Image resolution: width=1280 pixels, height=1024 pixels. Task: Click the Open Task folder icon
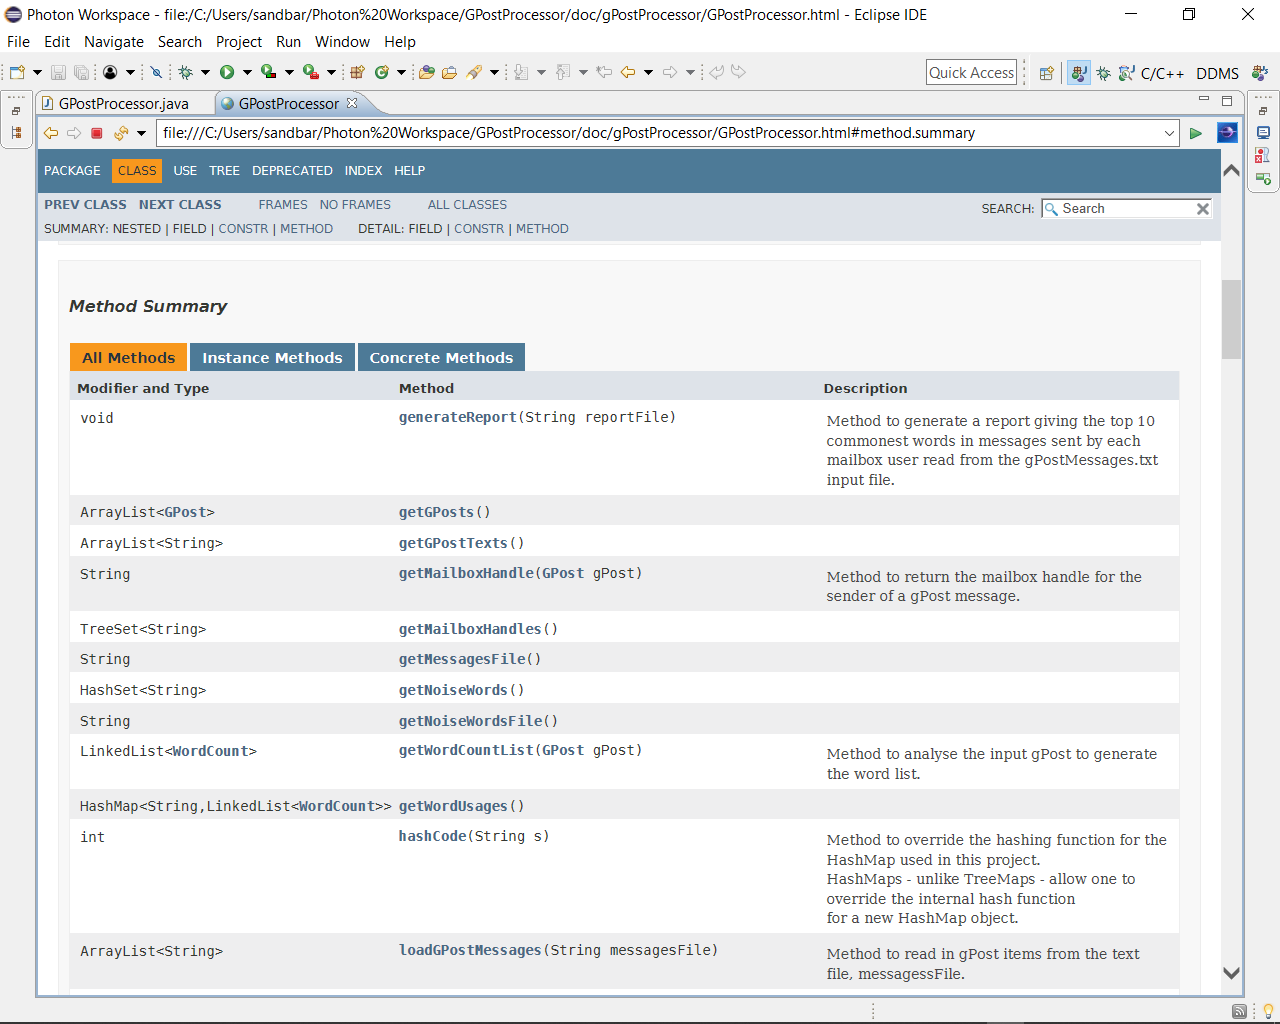click(x=450, y=72)
